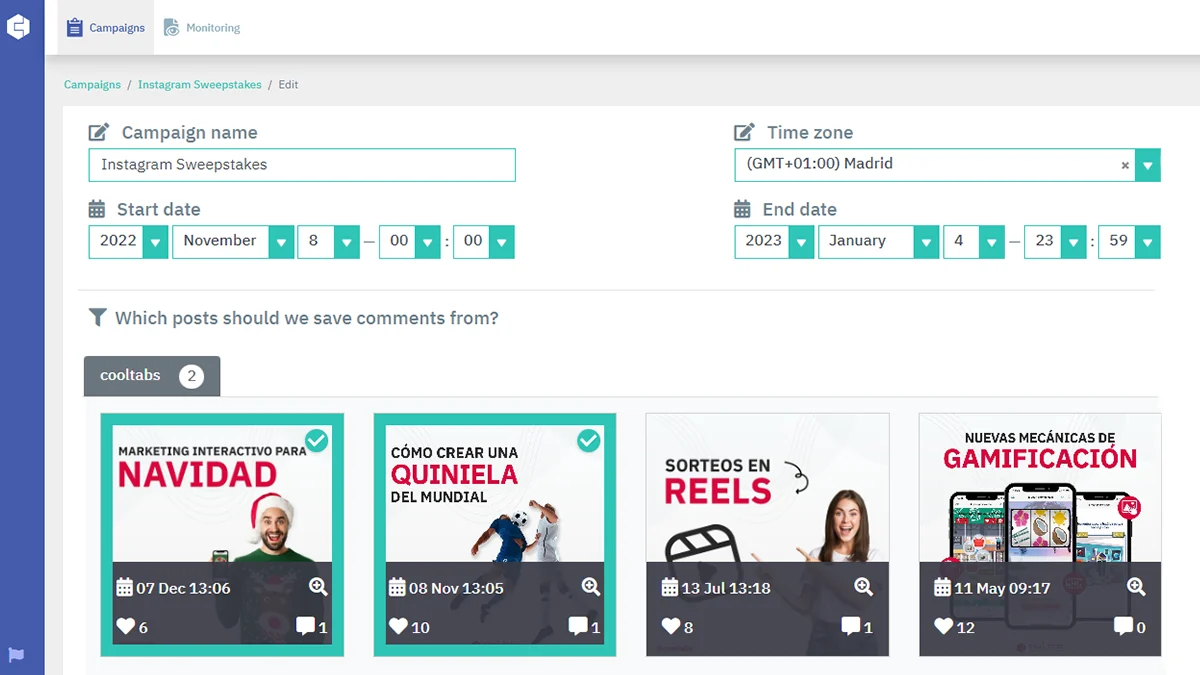This screenshot has width=1200, height=675.
Task: Open the Instagram Sweepstakes breadcrumb link
Action: pyautogui.click(x=200, y=85)
